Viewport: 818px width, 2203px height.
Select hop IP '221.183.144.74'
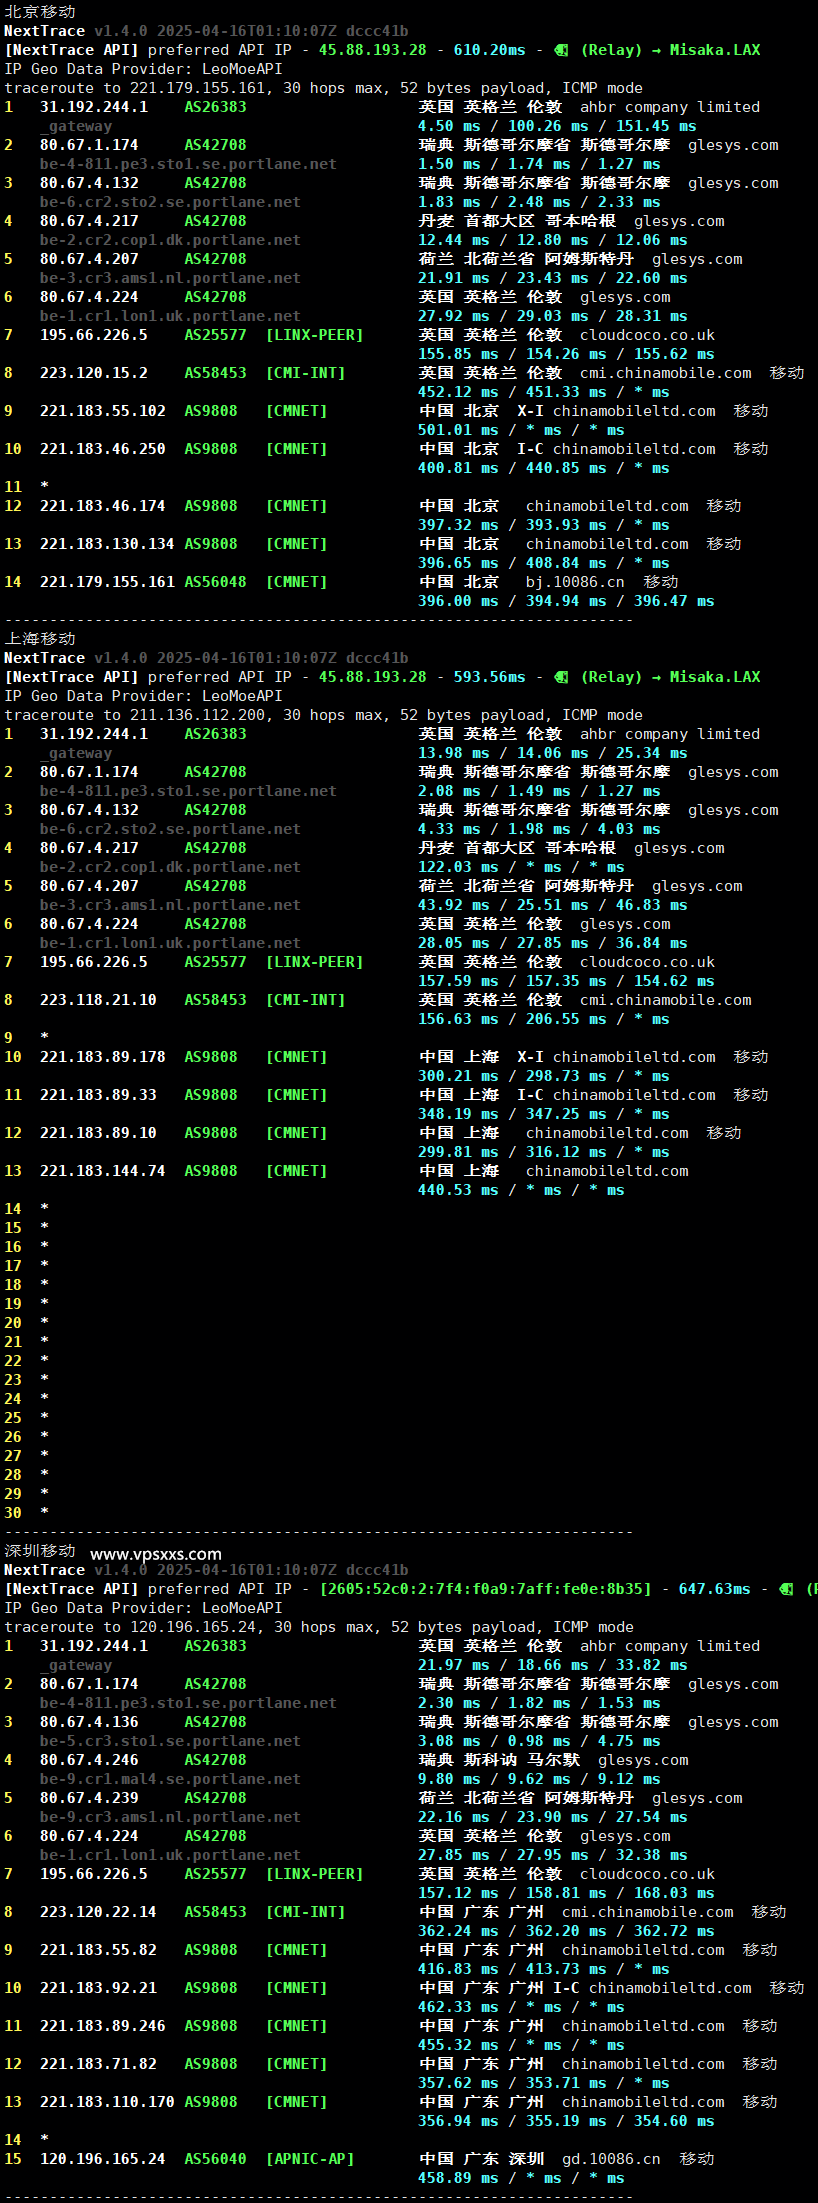pos(103,1171)
